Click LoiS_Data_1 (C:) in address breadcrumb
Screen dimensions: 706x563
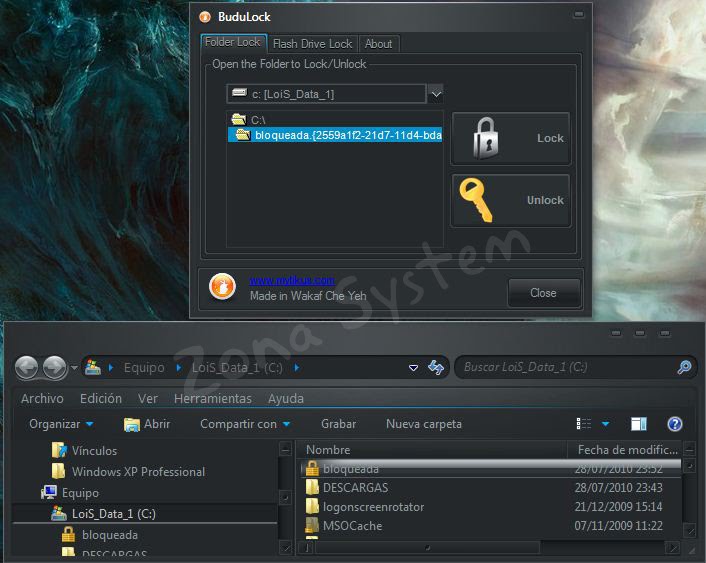237,368
